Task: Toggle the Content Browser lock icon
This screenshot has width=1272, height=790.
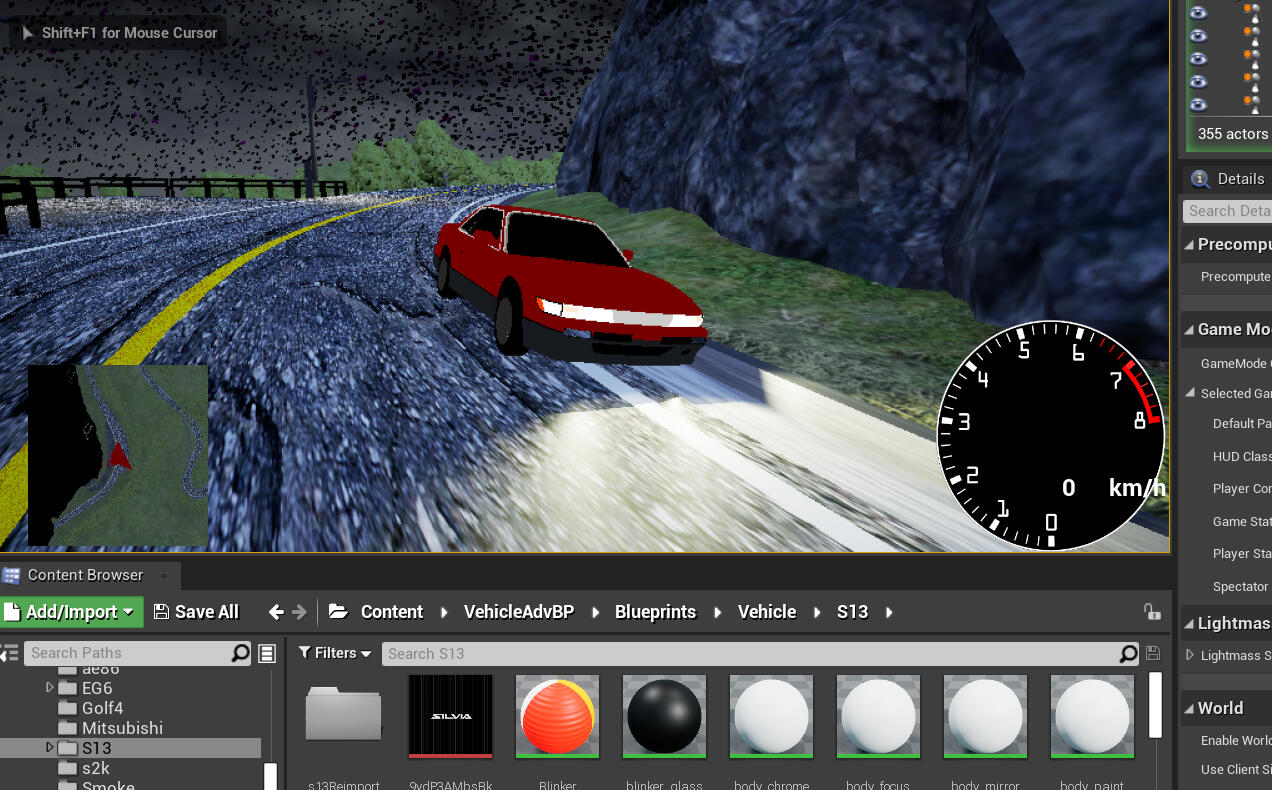Action: click(x=1152, y=612)
